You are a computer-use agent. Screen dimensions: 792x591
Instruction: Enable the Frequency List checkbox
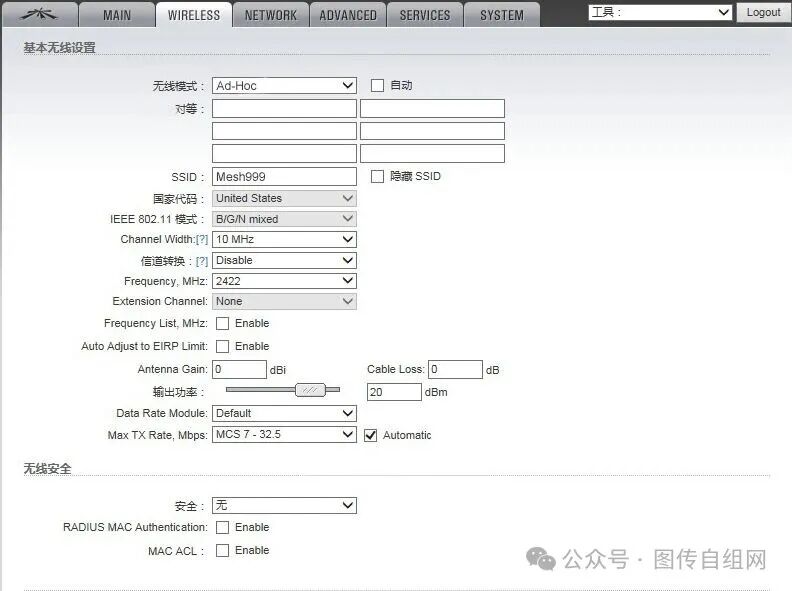[222, 323]
